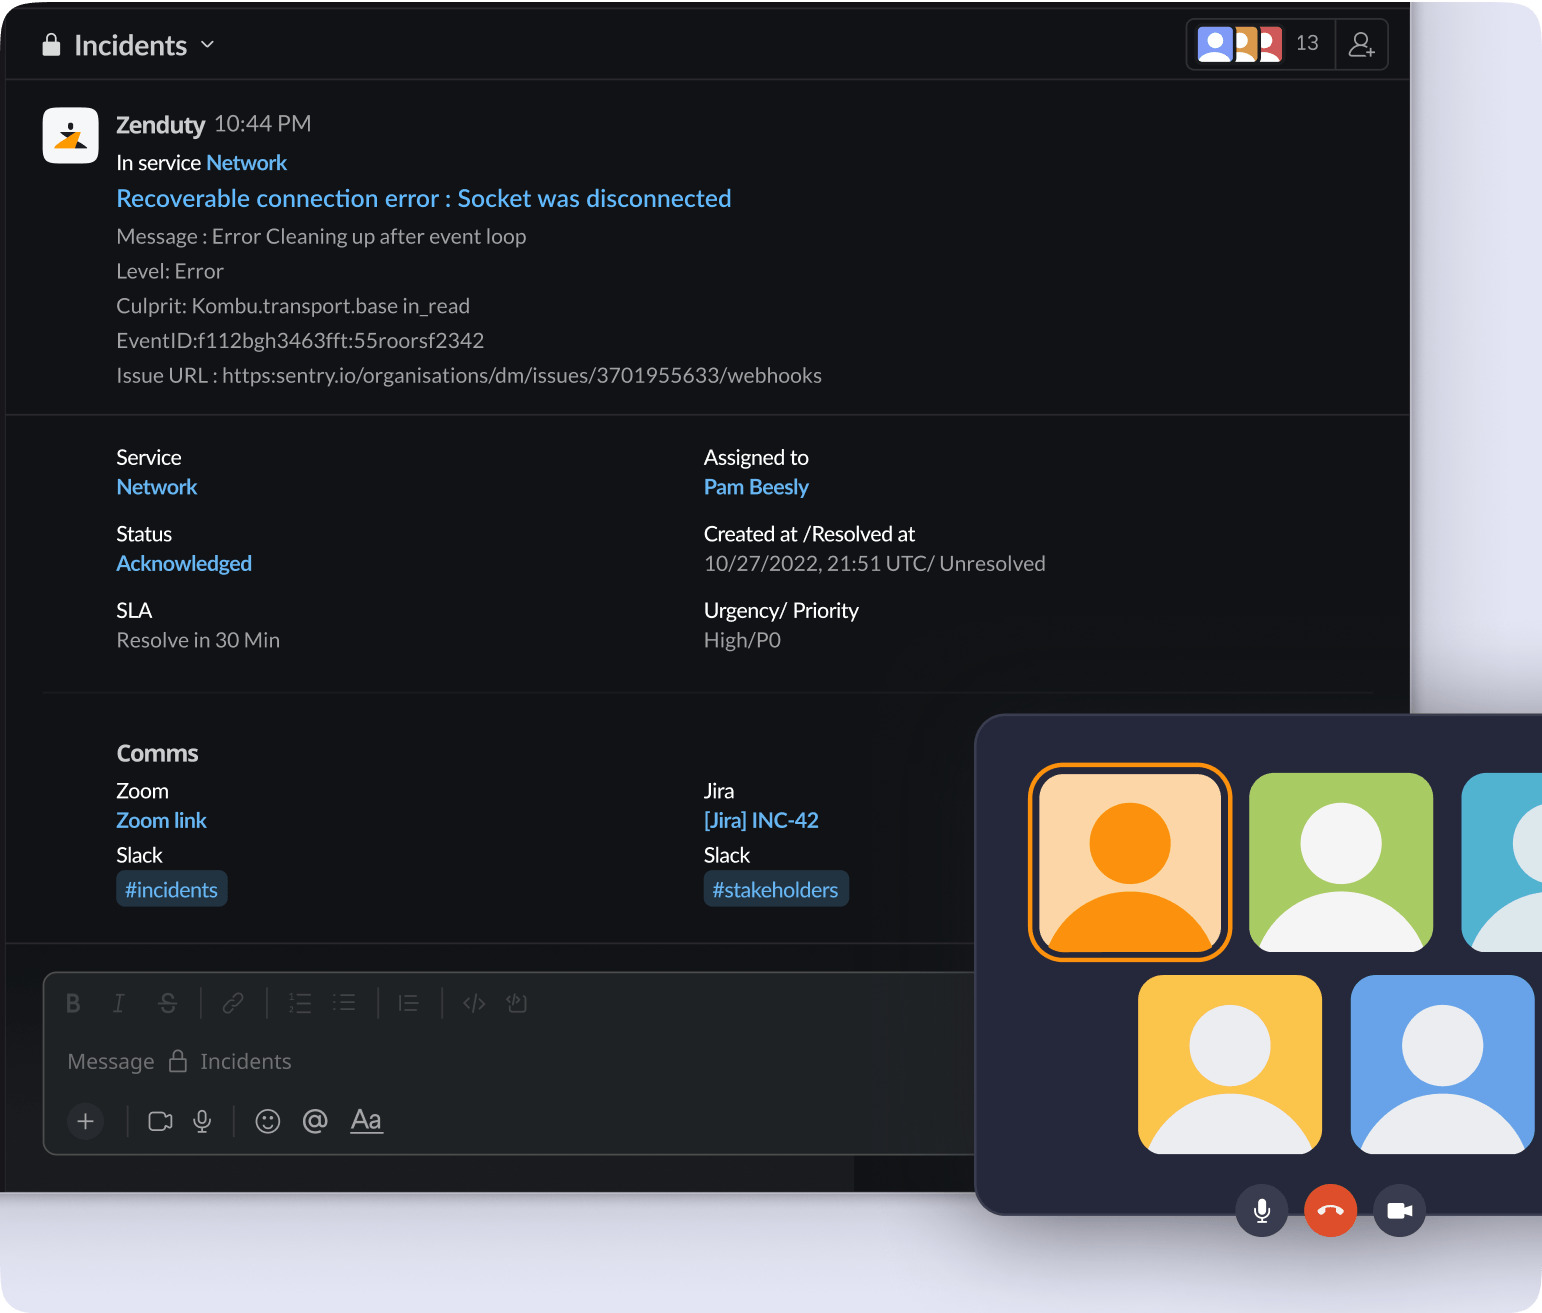This screenshot has width=1542, height=1313.
Task: Open the Zoom link for the incident
Action: point(161,820)
